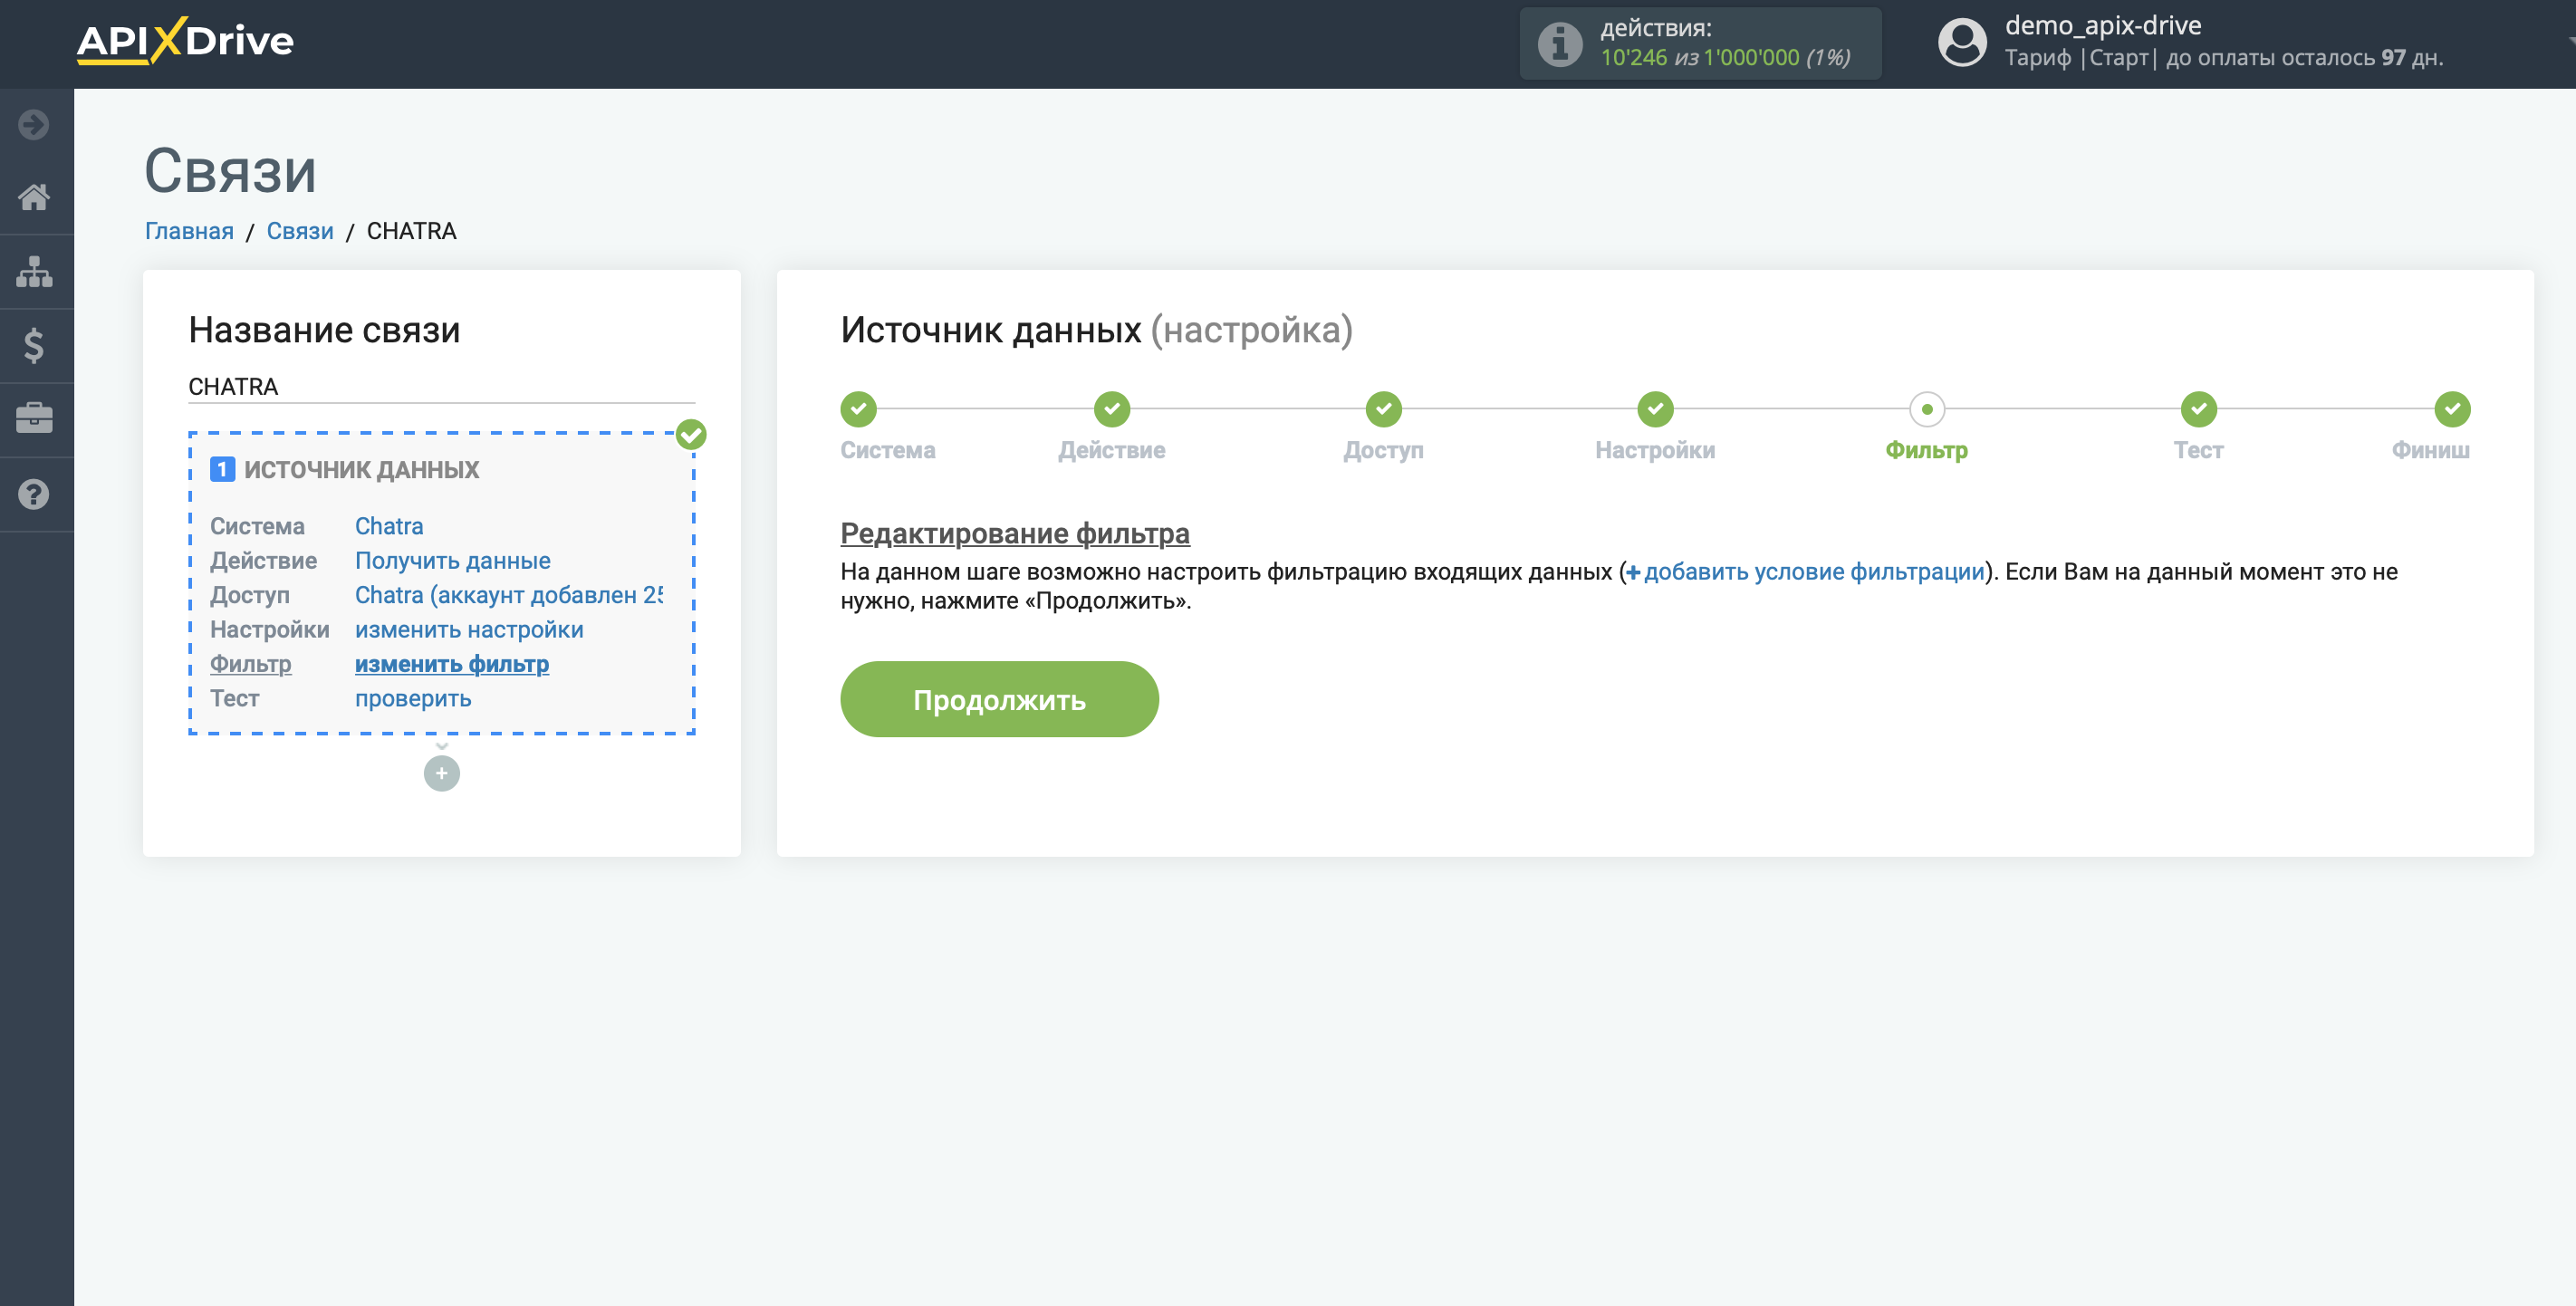Open Chatra system link
This screenshot has width=2576, height=1306.
tap(389, 526)
